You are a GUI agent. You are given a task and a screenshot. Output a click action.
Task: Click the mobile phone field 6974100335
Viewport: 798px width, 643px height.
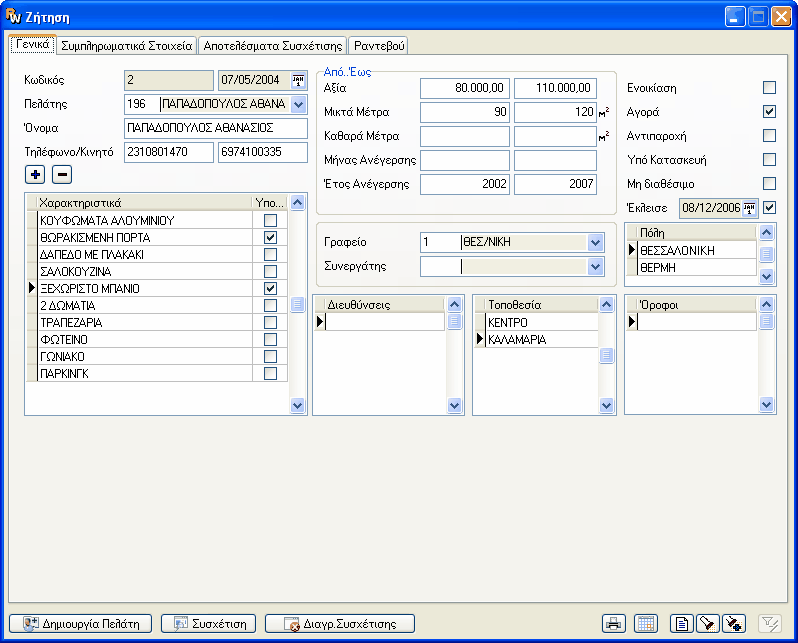263,152
